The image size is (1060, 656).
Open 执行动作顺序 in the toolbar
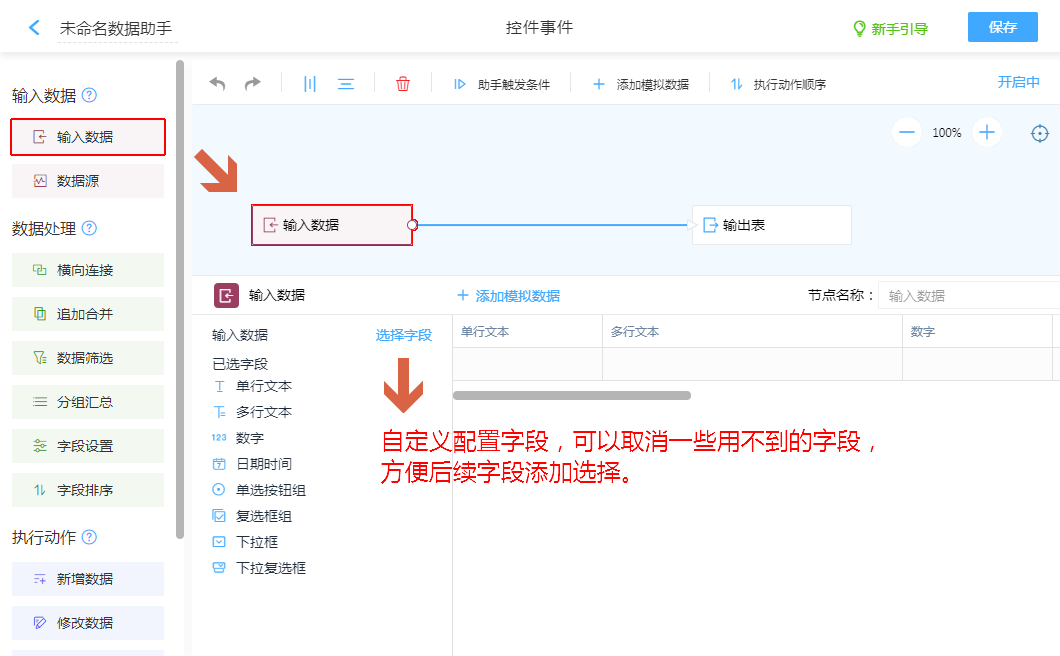778,85
